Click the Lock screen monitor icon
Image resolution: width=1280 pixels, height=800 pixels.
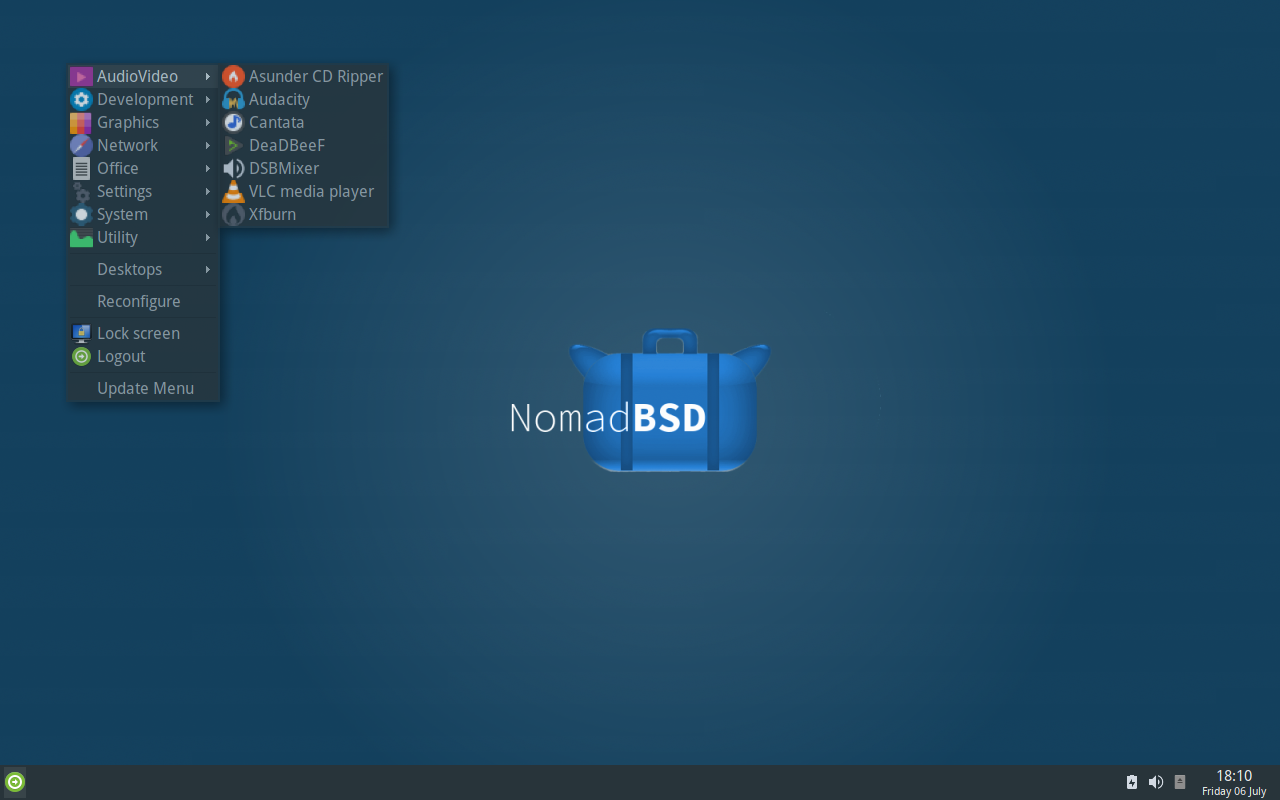coord(81,333)
